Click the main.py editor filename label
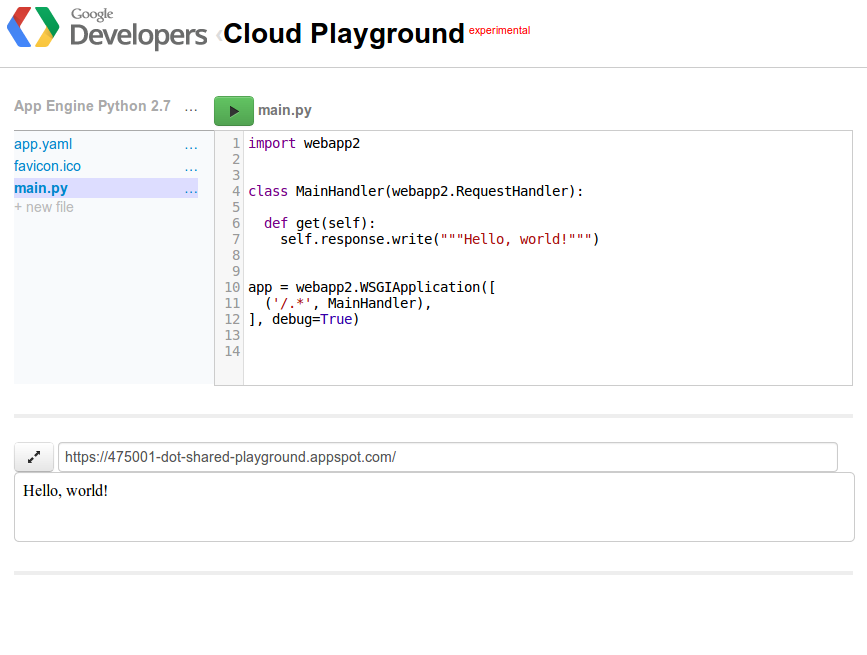Screen dimensions: 867x655 point(285,111)
